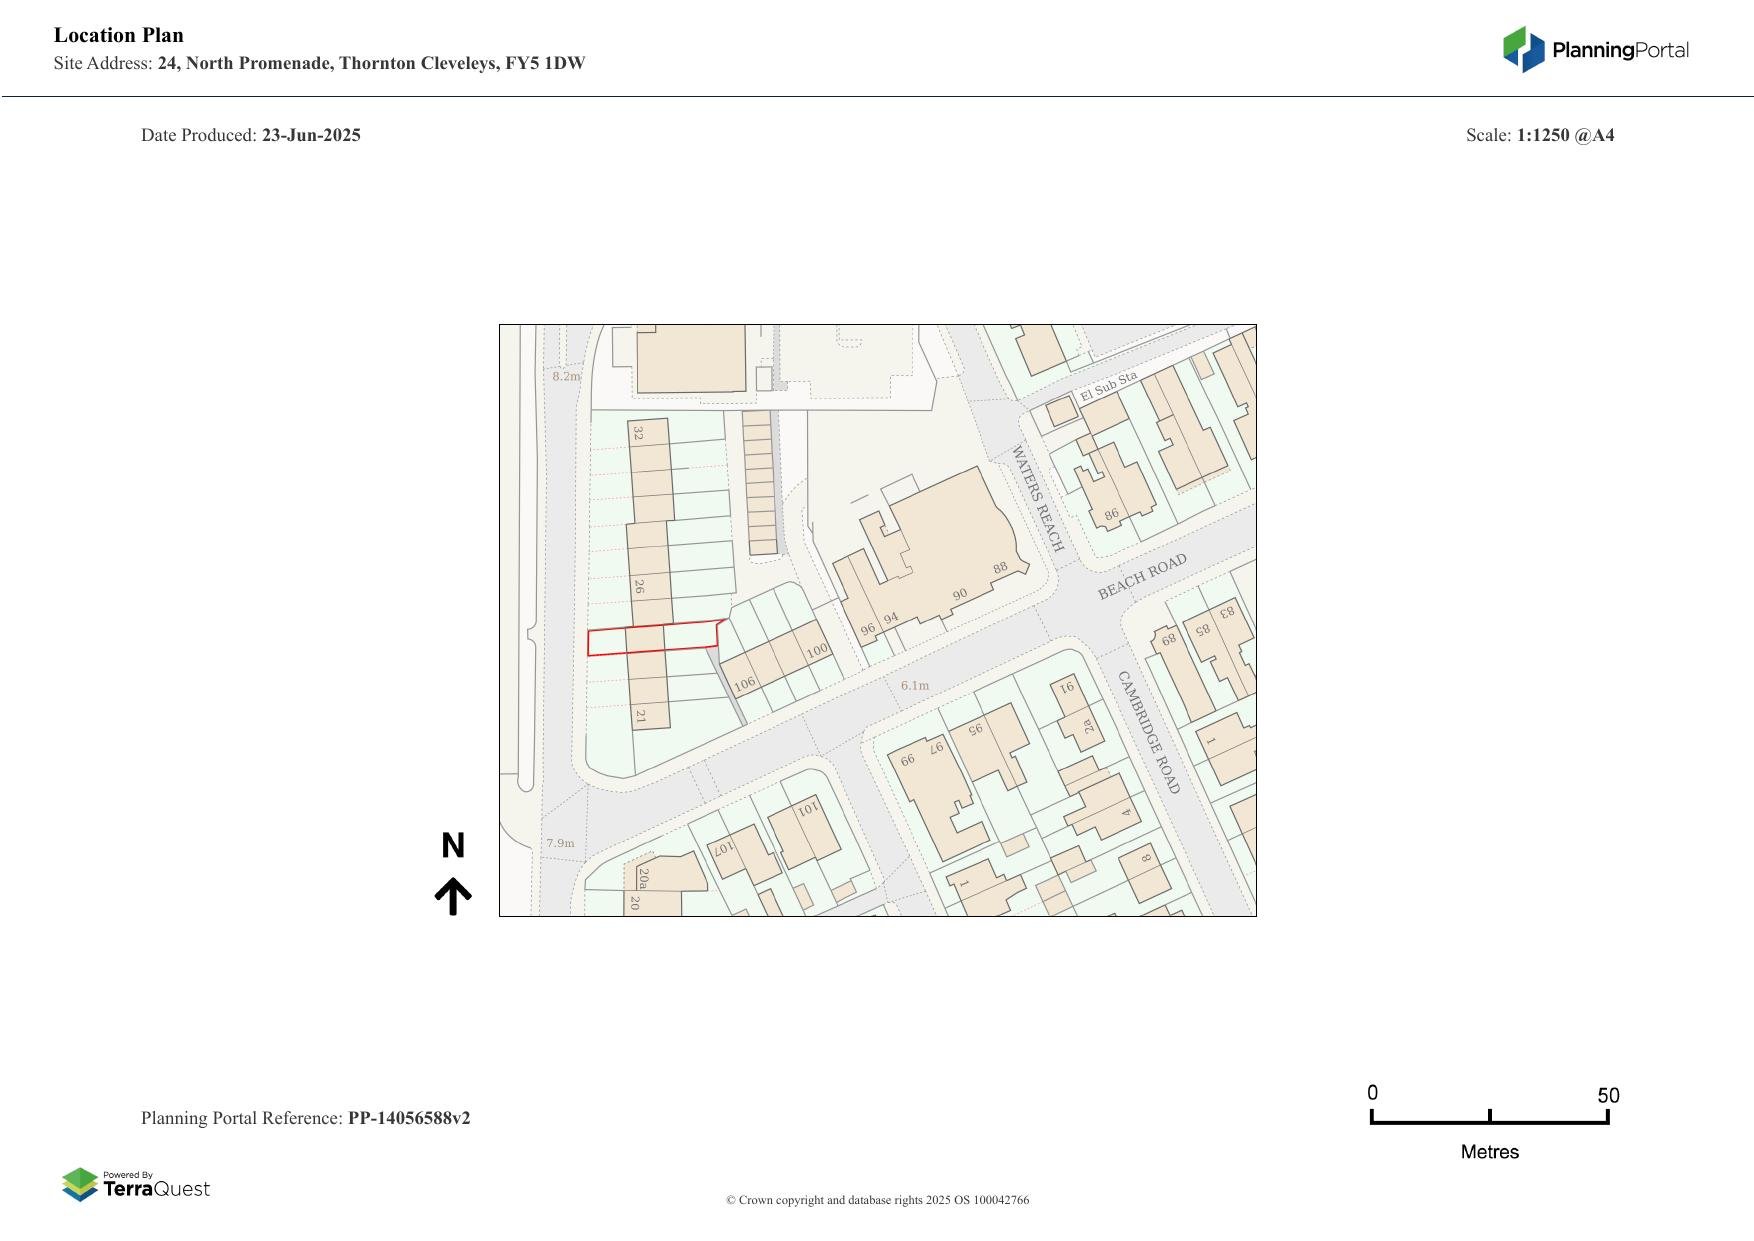Click the Waters Reach street label

1038,498
